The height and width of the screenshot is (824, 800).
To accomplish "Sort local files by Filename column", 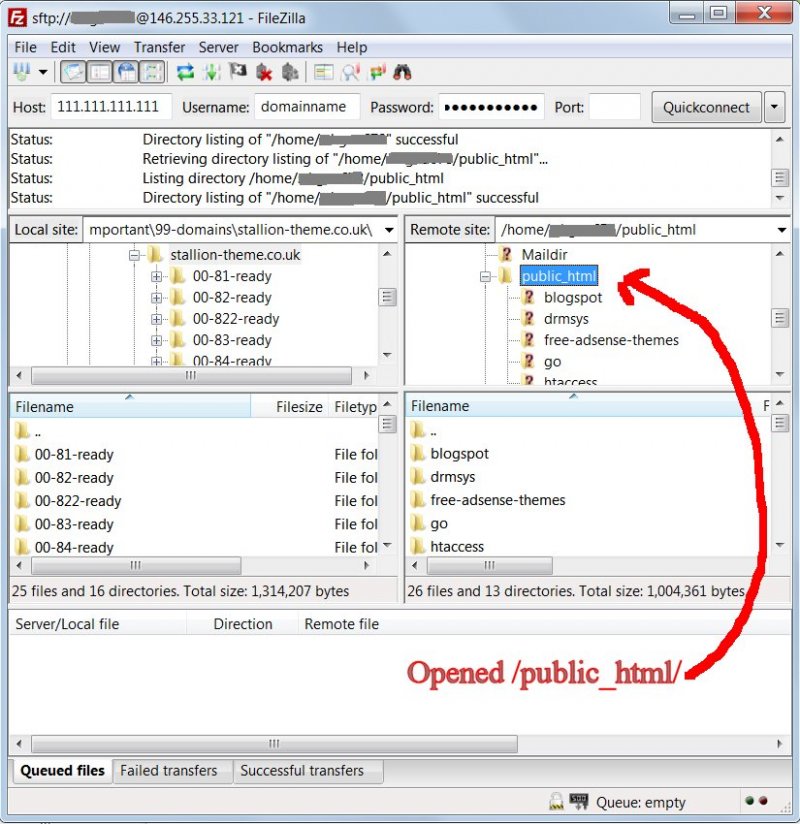I will [130, 407].
